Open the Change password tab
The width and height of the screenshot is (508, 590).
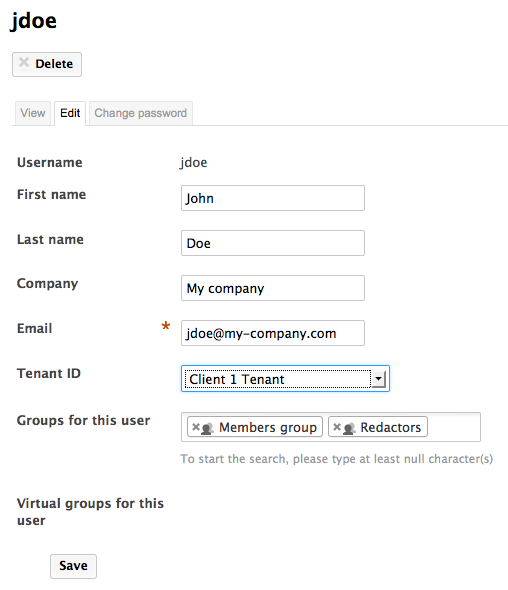(x=141, y=113)
